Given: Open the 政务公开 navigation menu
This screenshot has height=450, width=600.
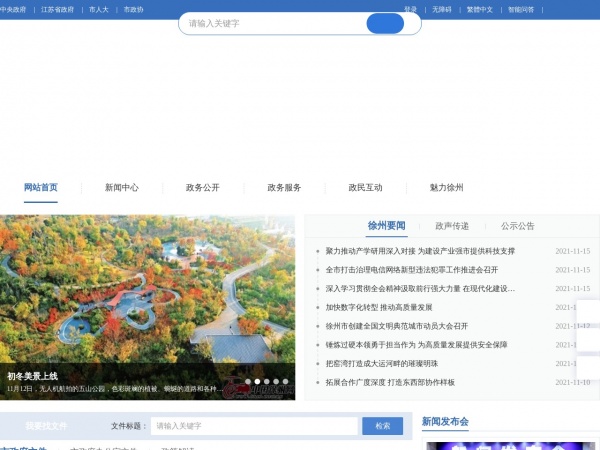Looking at the screenshot, I should click(x=203, y=188).
